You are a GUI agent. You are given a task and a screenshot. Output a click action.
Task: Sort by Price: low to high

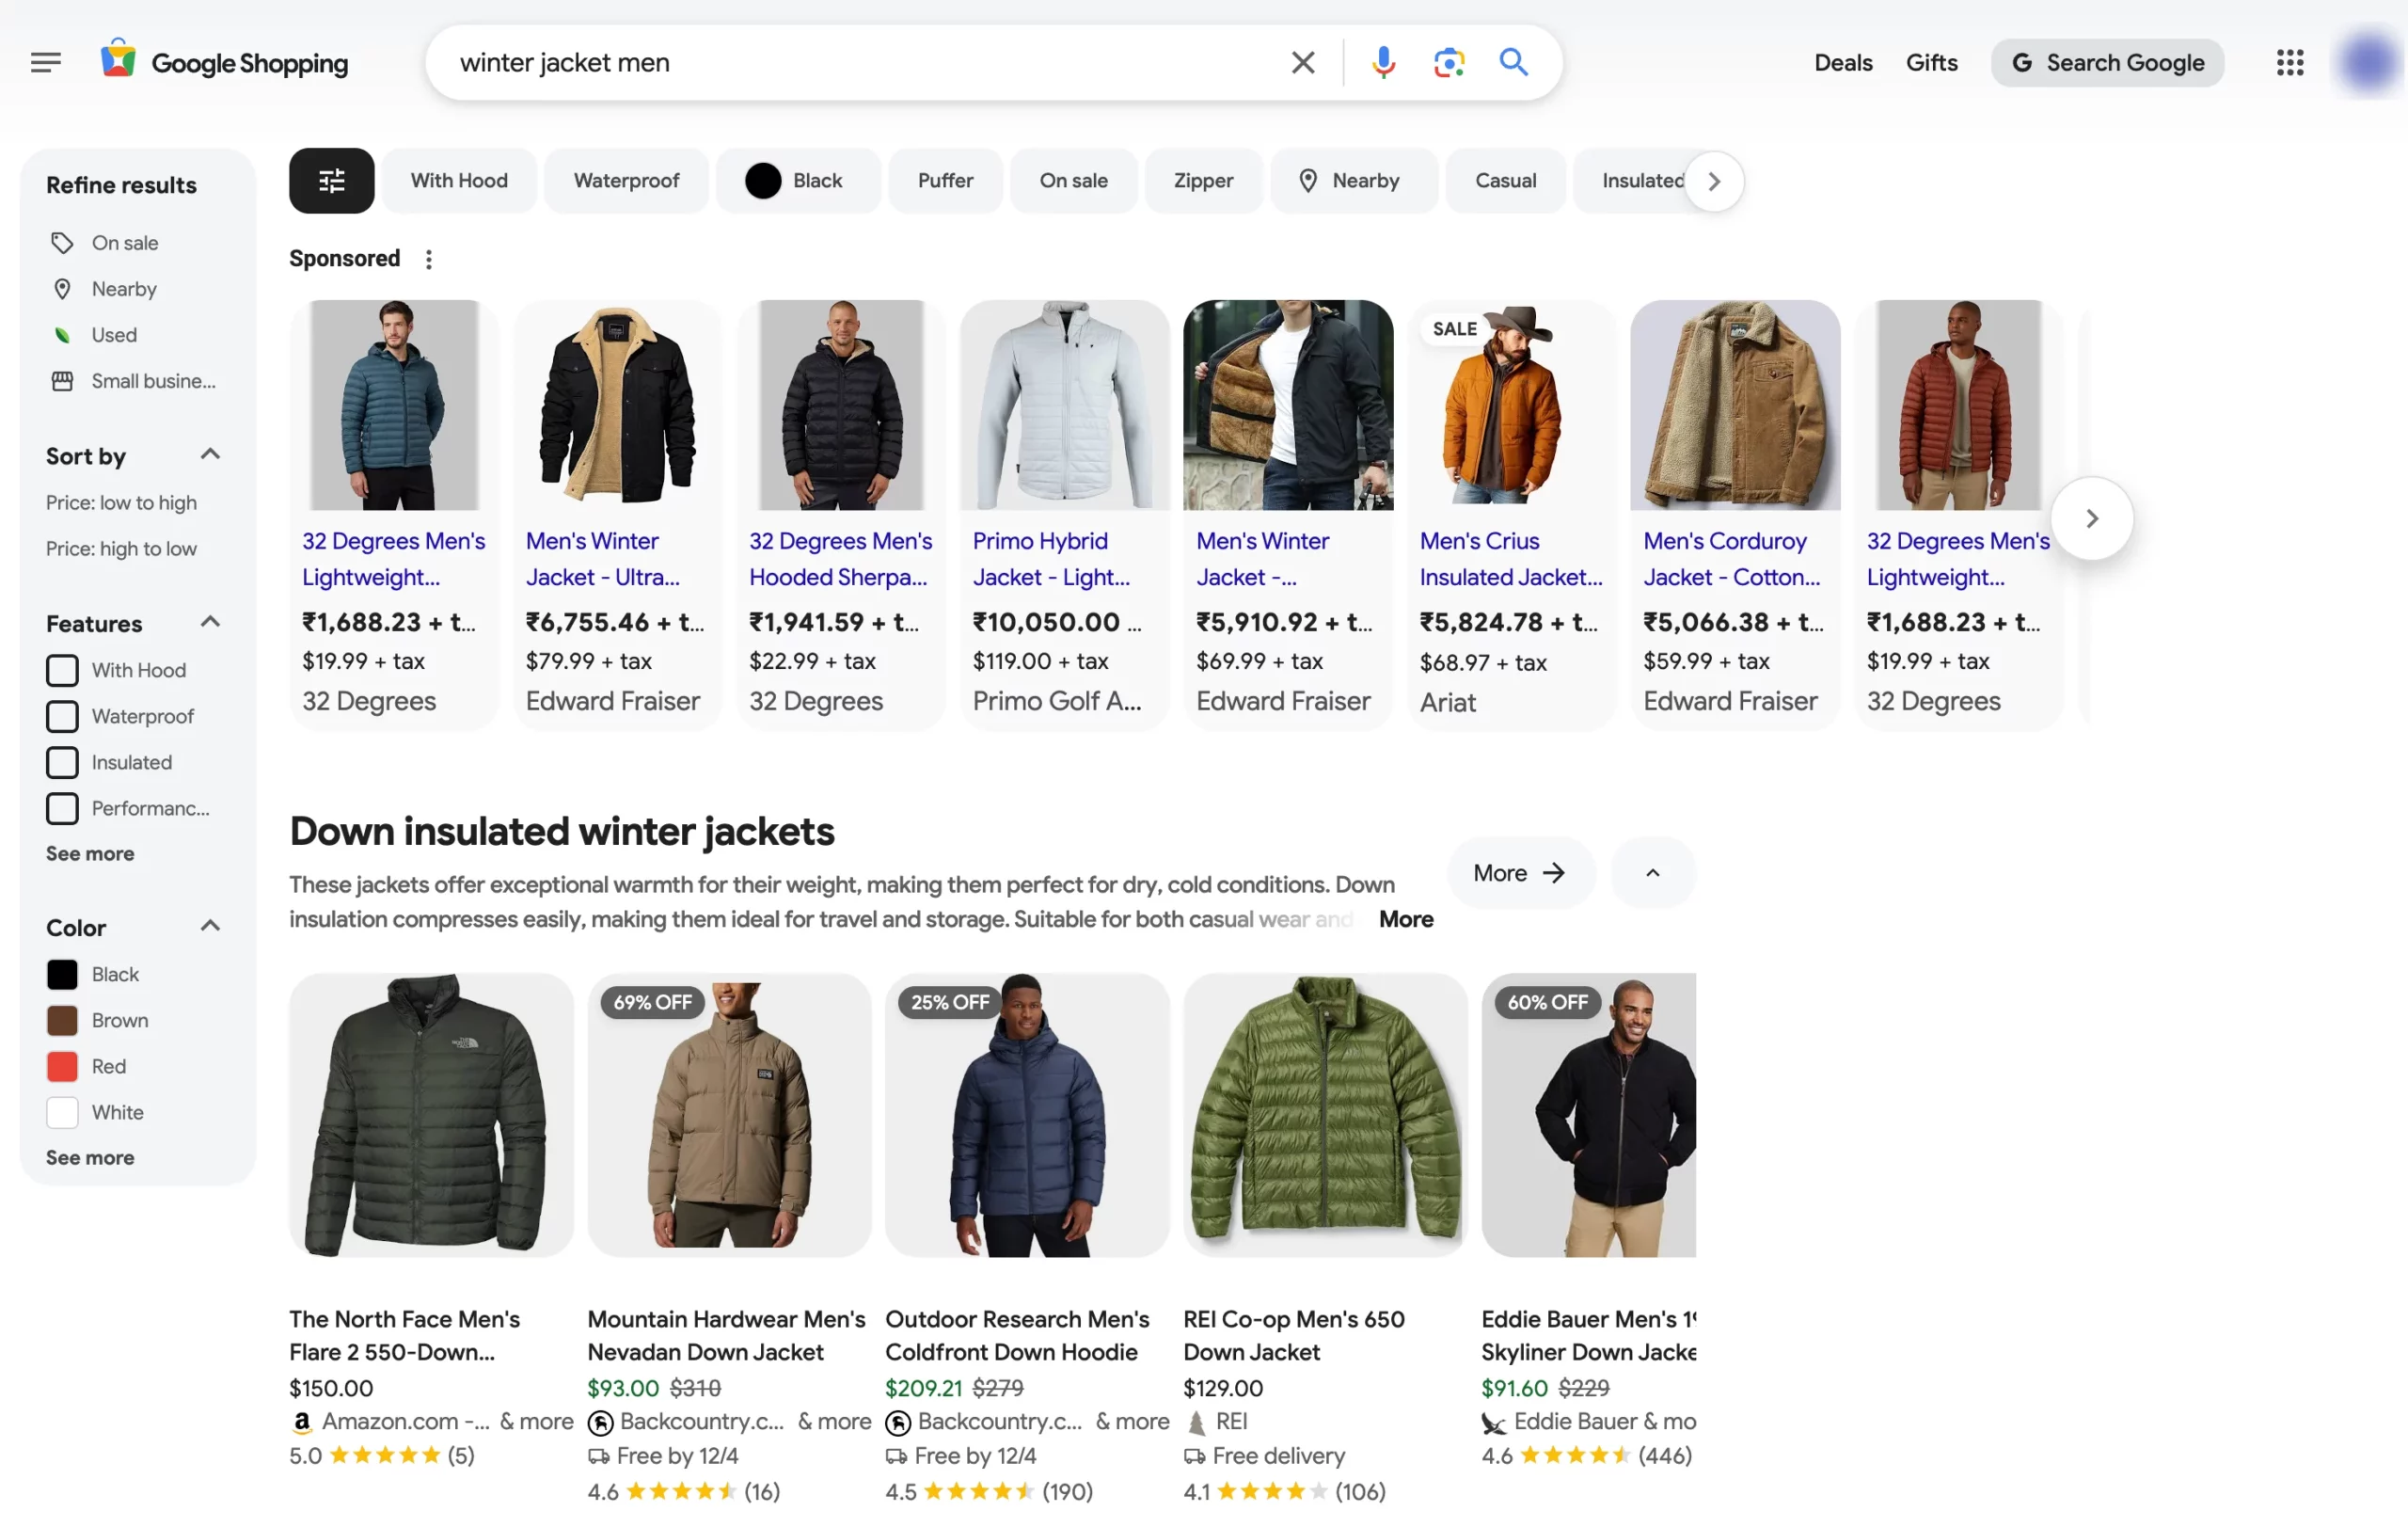click(x=121, y=503)
